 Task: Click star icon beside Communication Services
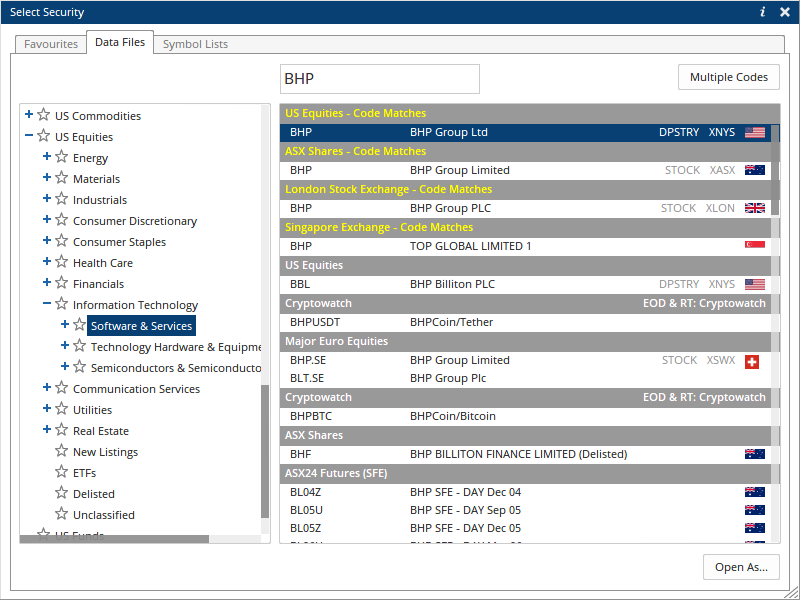pyautogui.click(x=62, y=387)
